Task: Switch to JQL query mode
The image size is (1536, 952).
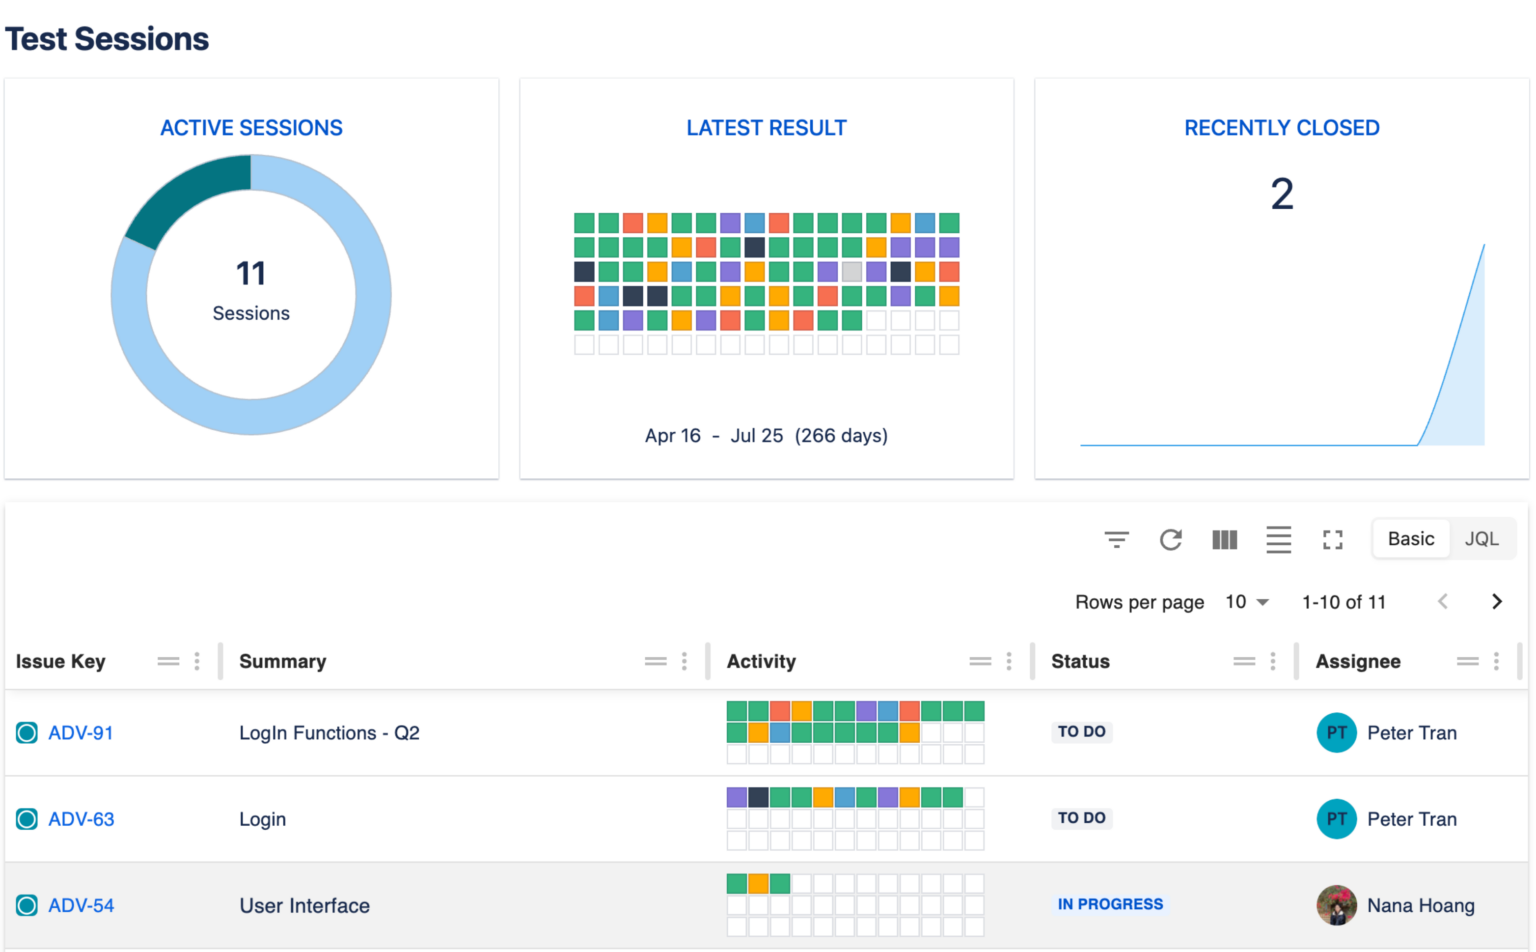Action: tap(1483, 538)
